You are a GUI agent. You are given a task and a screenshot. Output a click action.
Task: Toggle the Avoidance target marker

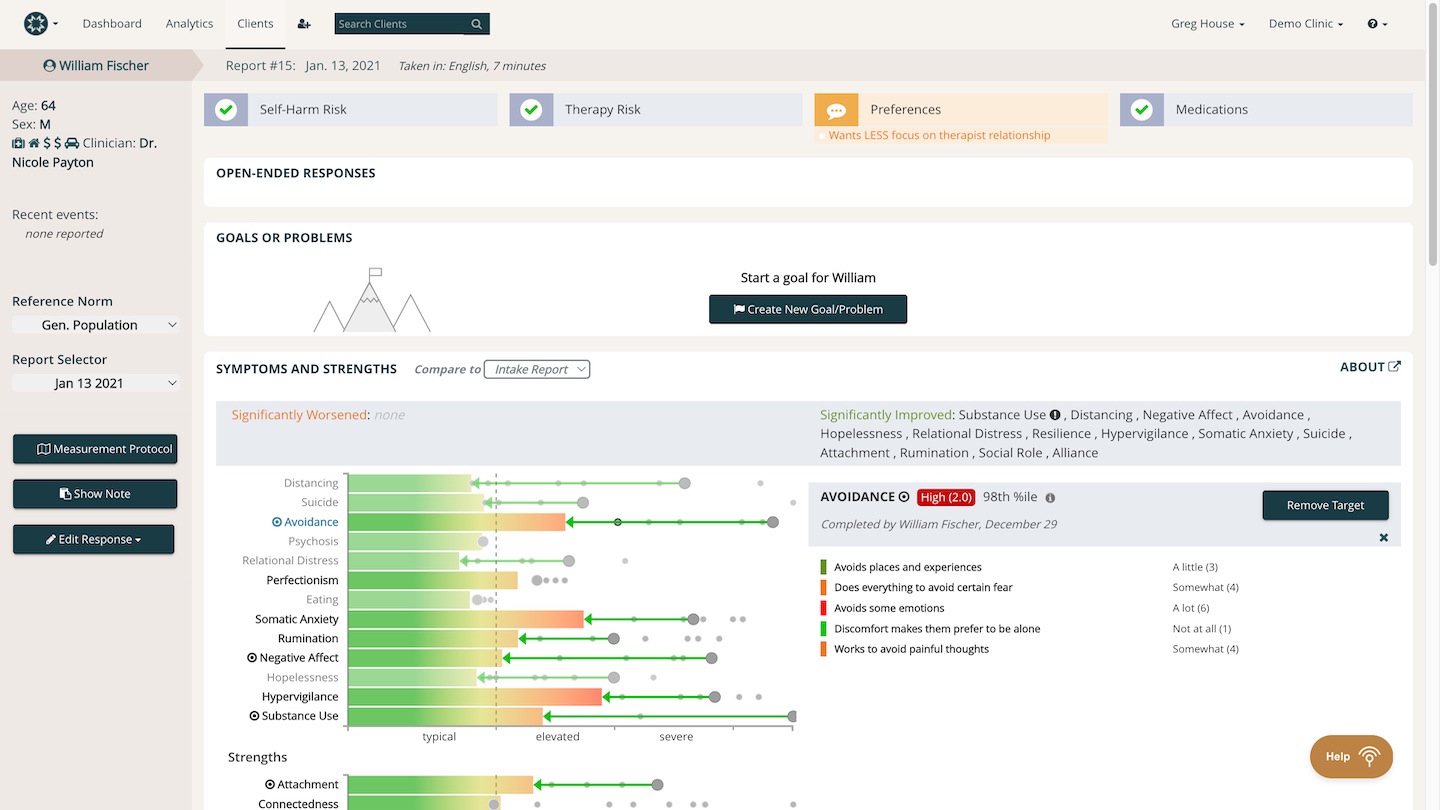[277, 522]
